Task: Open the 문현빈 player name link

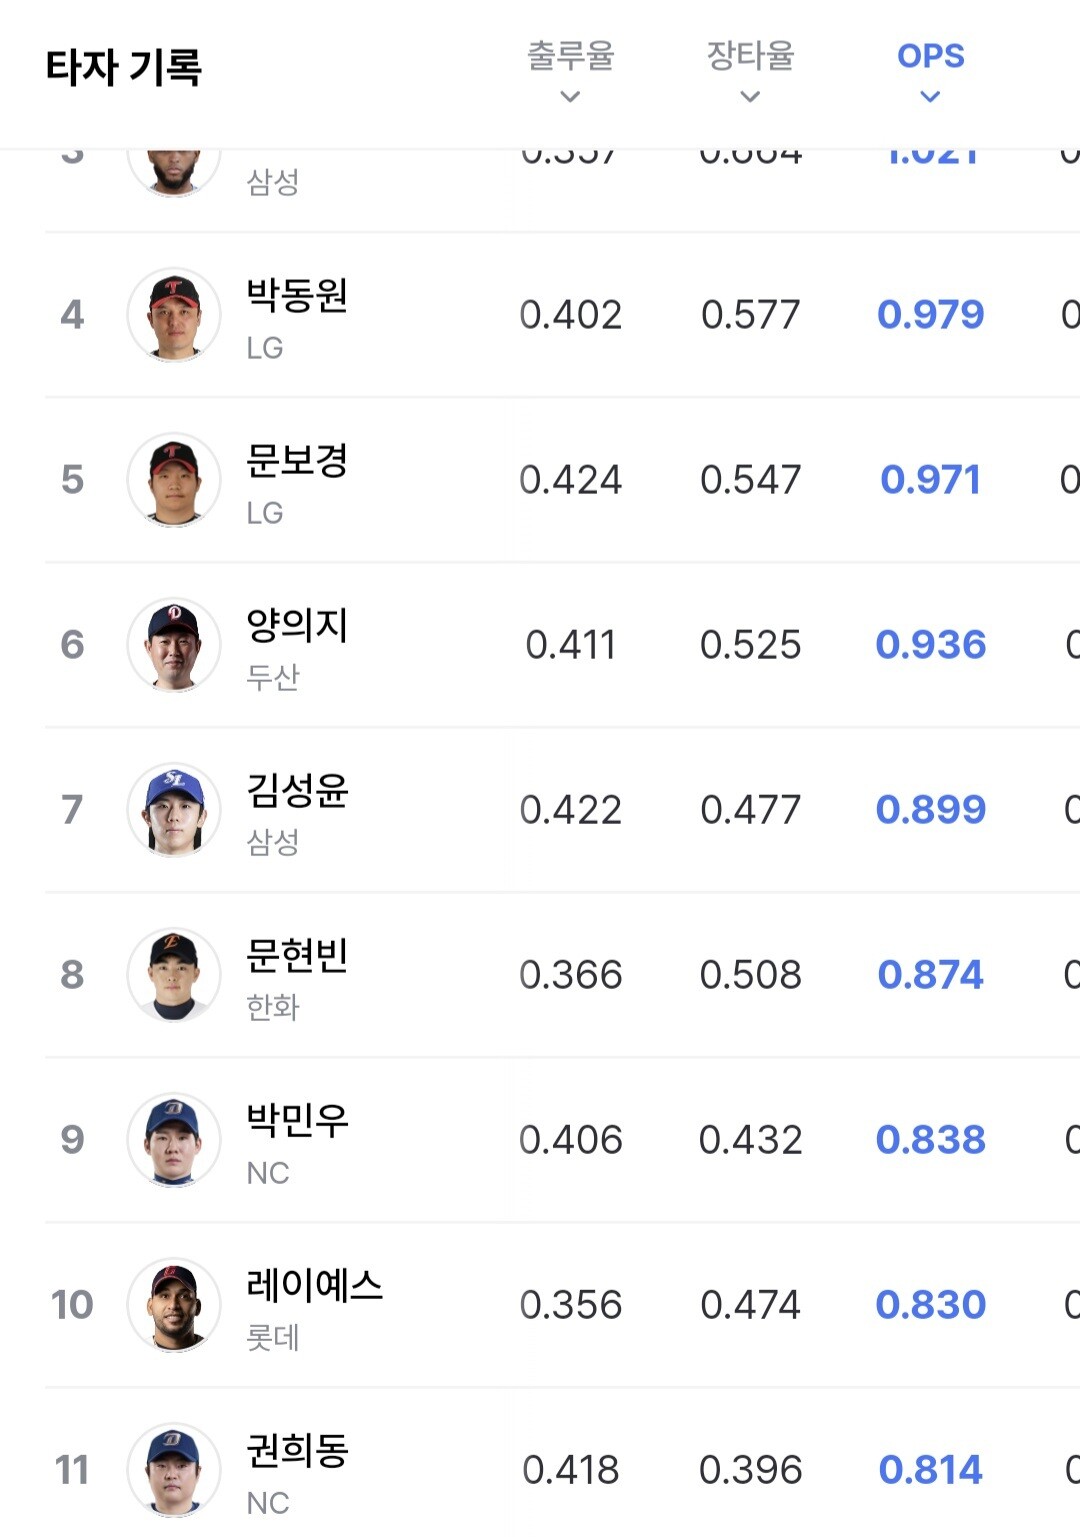Action: [x=297, y=955]
